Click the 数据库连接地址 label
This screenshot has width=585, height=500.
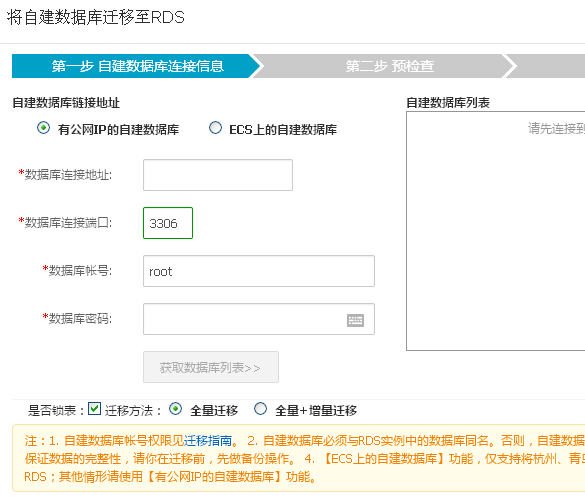(65, 175)
